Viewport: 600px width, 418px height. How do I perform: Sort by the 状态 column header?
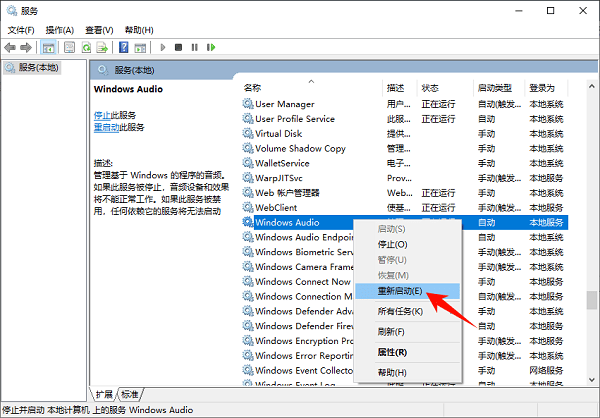(x=445, y=88)
